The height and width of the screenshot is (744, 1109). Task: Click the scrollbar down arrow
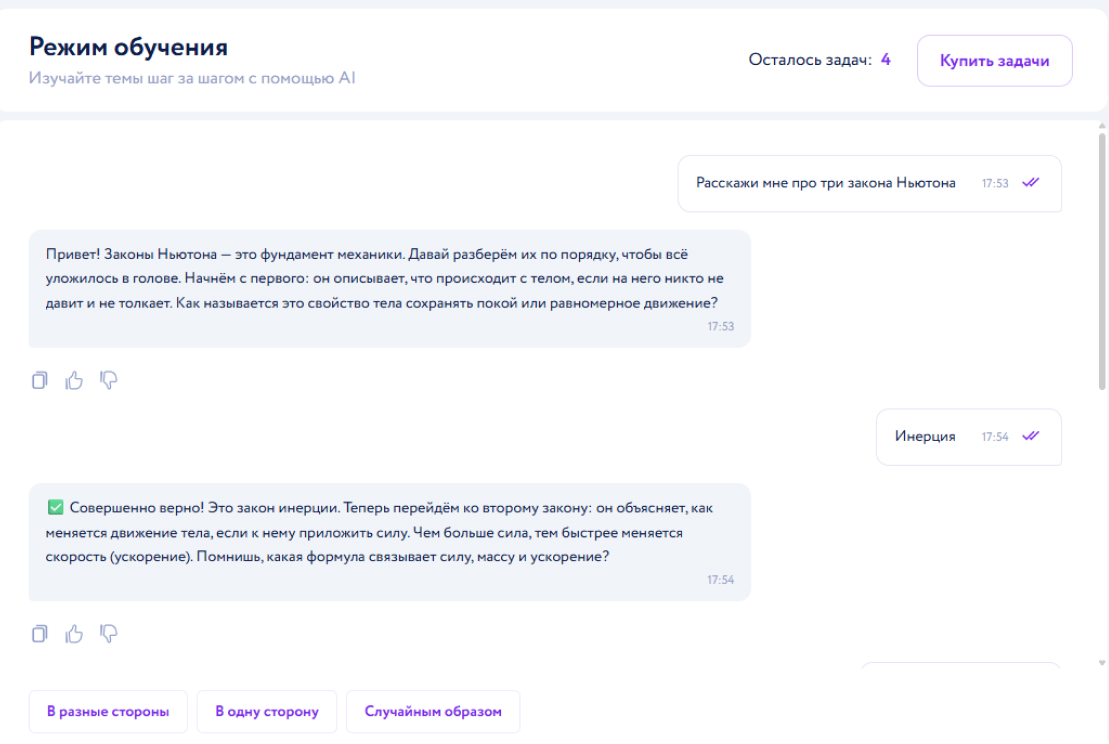click(x=1102, y=663)
